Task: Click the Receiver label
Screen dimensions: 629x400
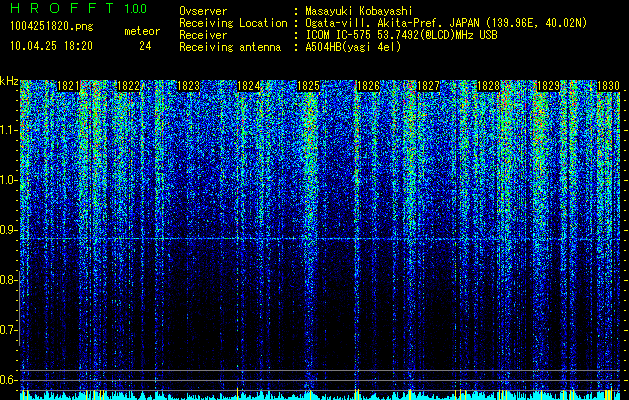Action: [203, 35]
